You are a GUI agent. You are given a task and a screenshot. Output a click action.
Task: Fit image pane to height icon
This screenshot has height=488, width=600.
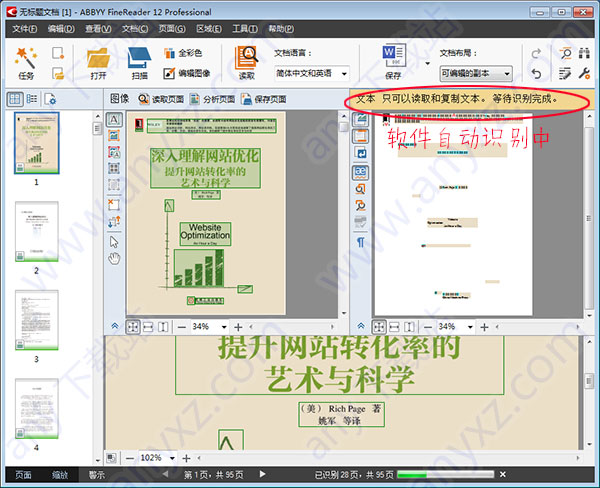(163, 327)
